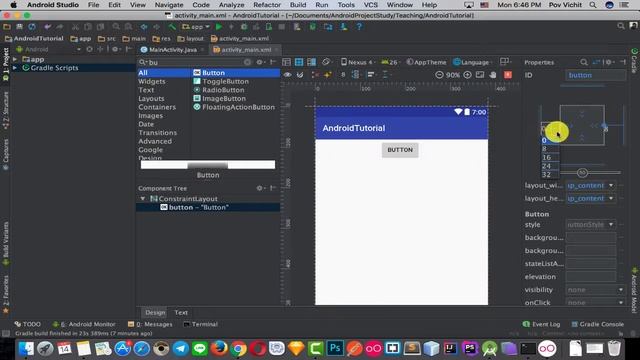Click the Cut scissors icon

point(75,27)
